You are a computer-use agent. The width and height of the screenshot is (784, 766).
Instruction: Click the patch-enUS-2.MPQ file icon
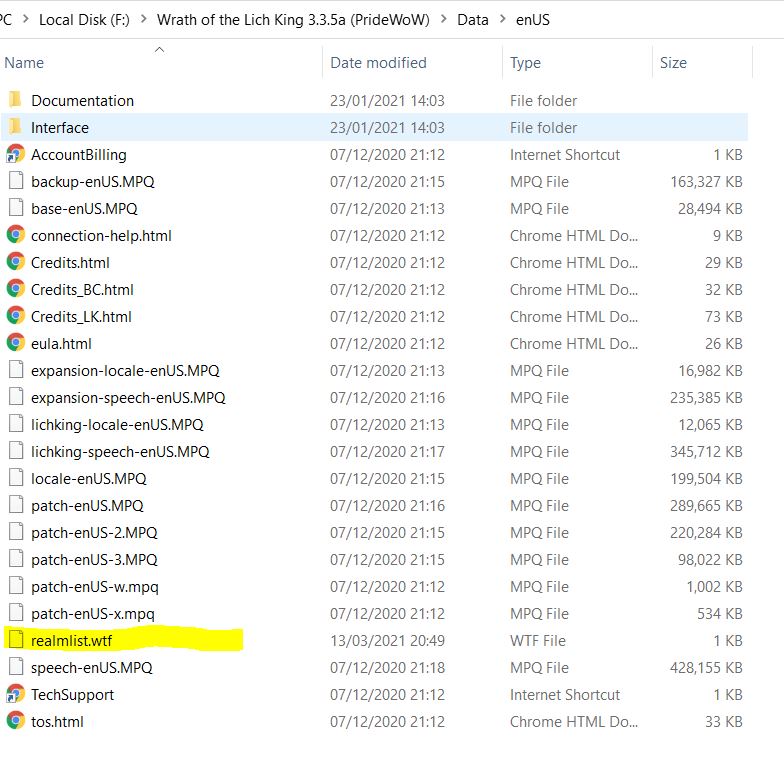coord(16,532)
